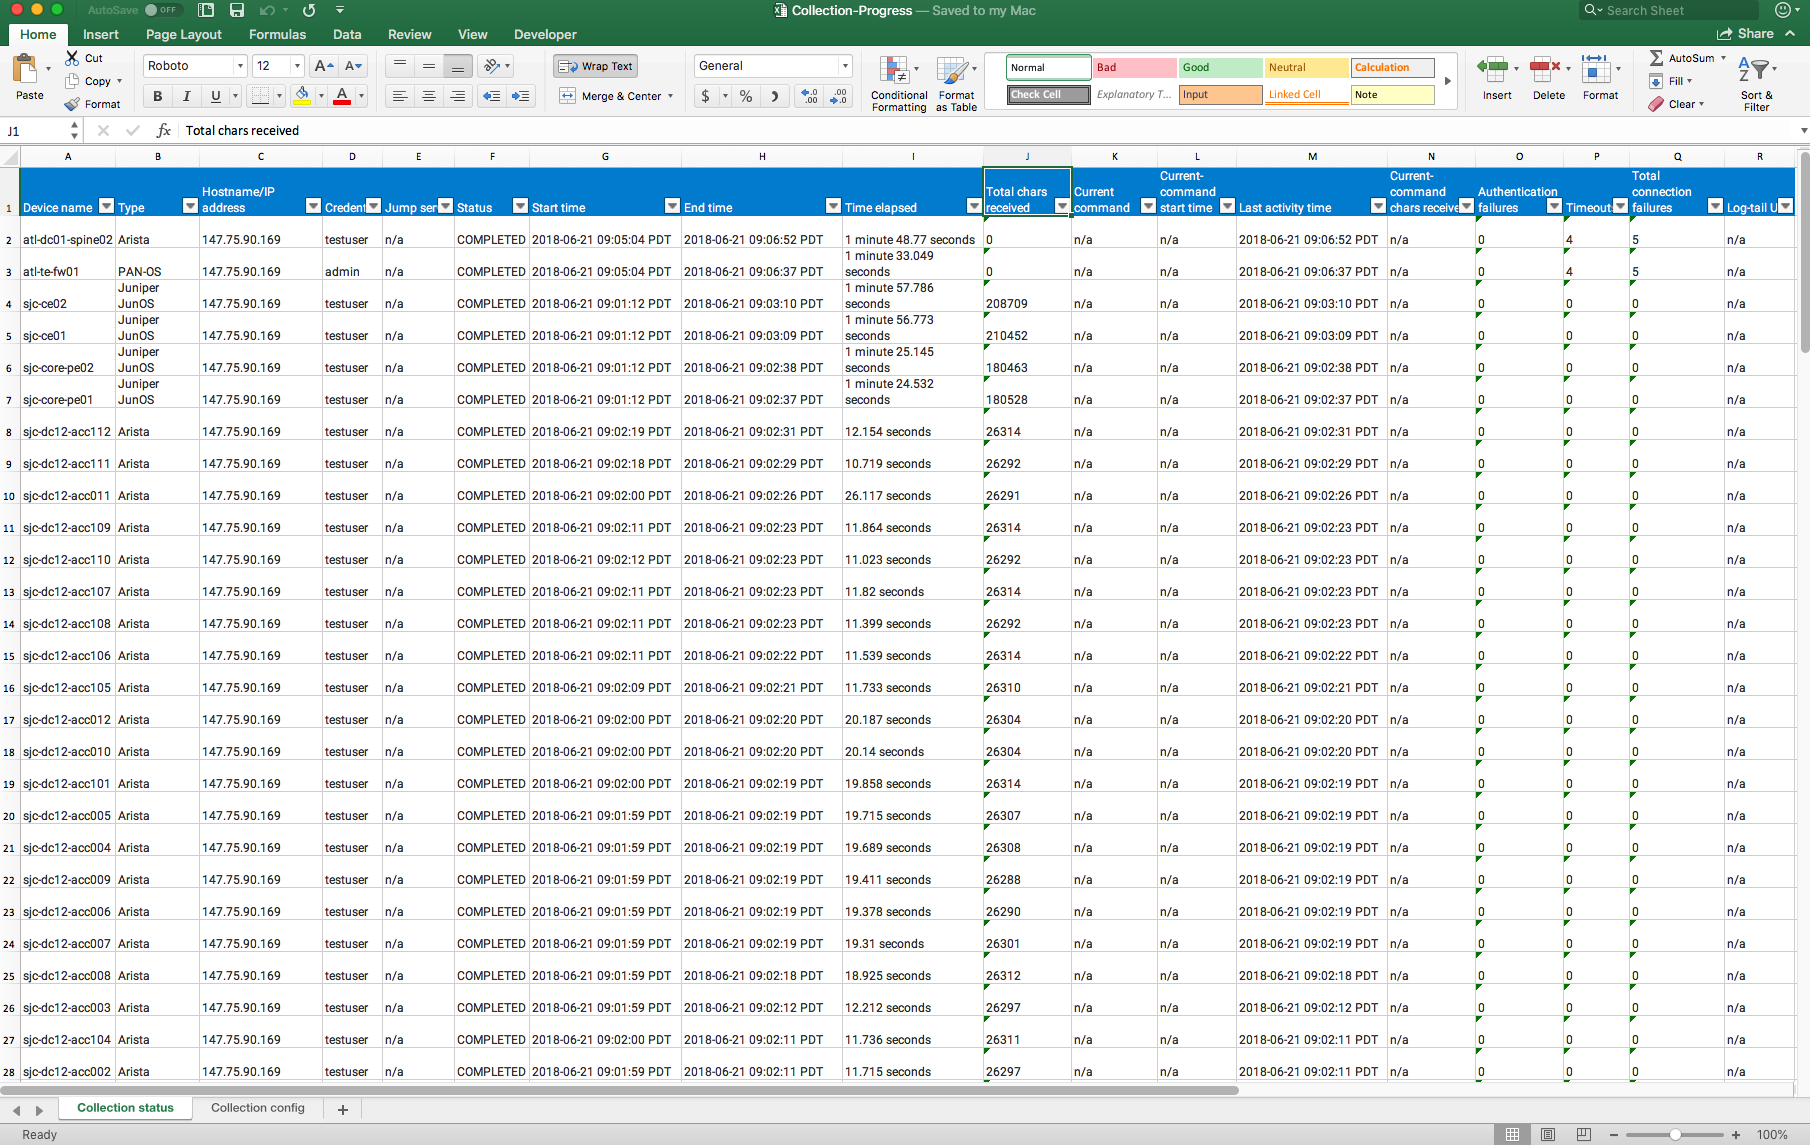The width and height of the screenshot is (1810, 1145).
Task: Open the Formulas ribbon tab
Action: coord(276,33)
